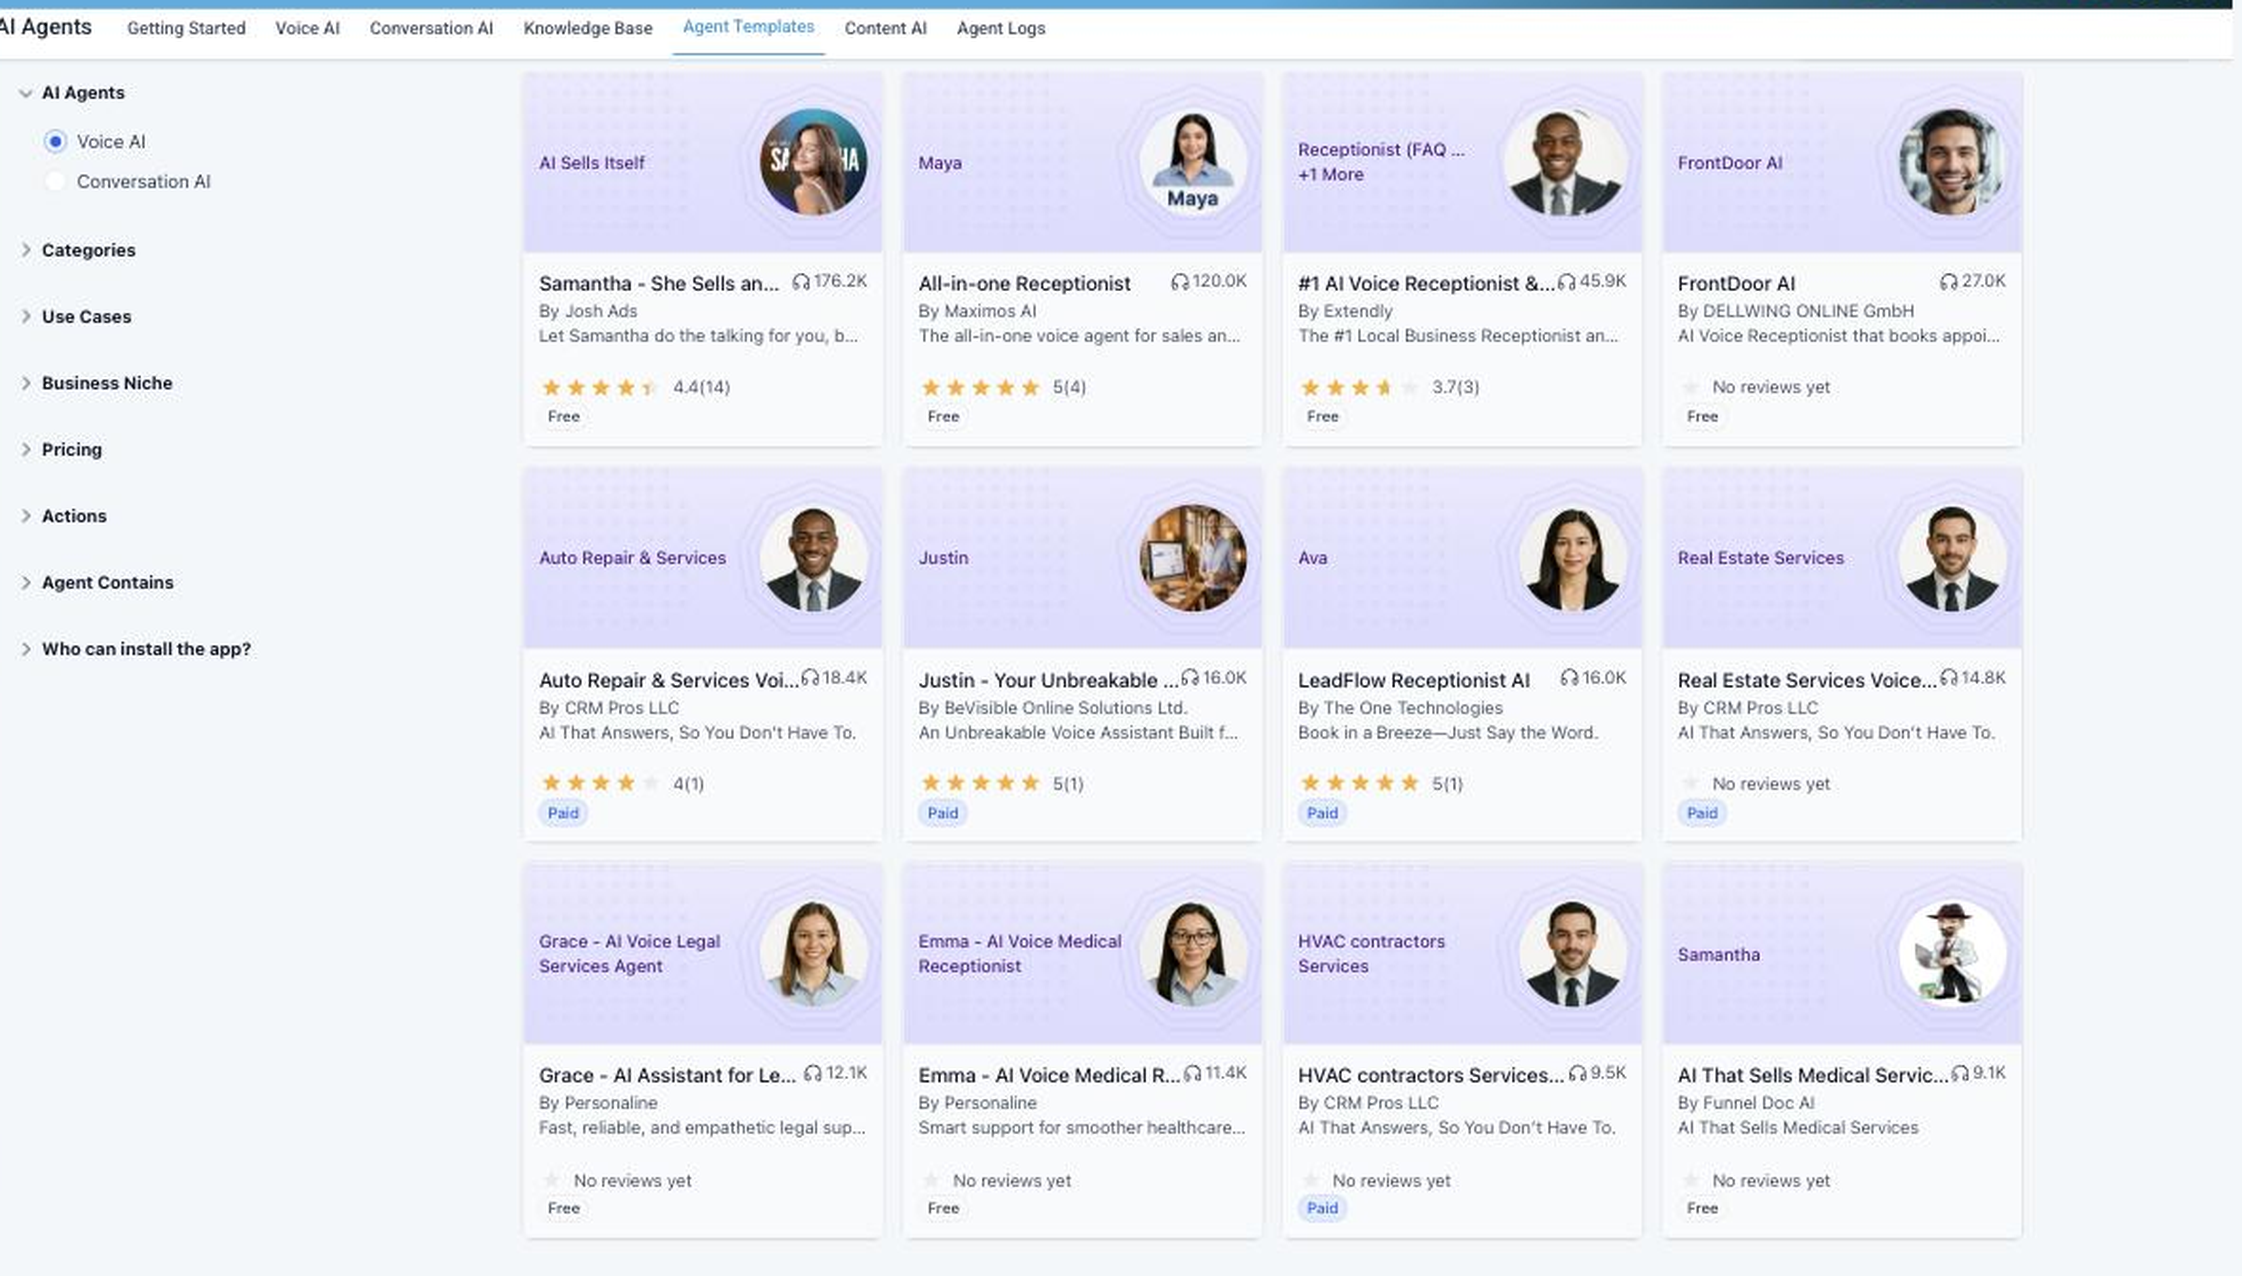Expand the Agent Contains filter
The width and height of the screenshot is (2242, 1276).
[26, 582]
